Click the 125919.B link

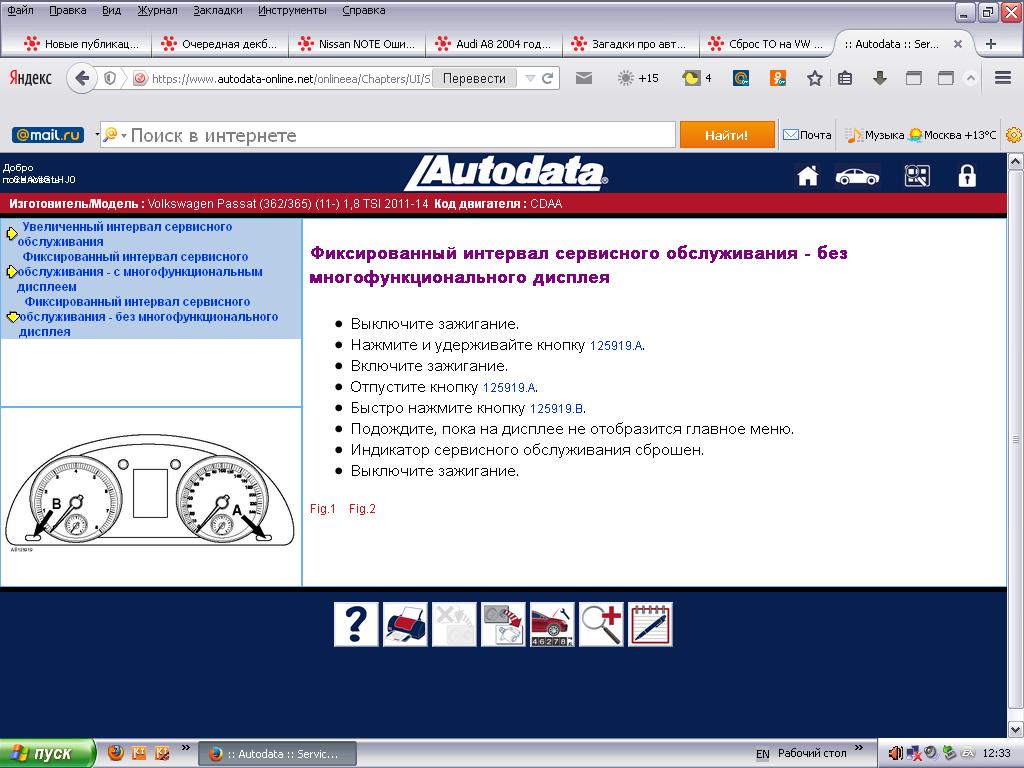[557, 408]
